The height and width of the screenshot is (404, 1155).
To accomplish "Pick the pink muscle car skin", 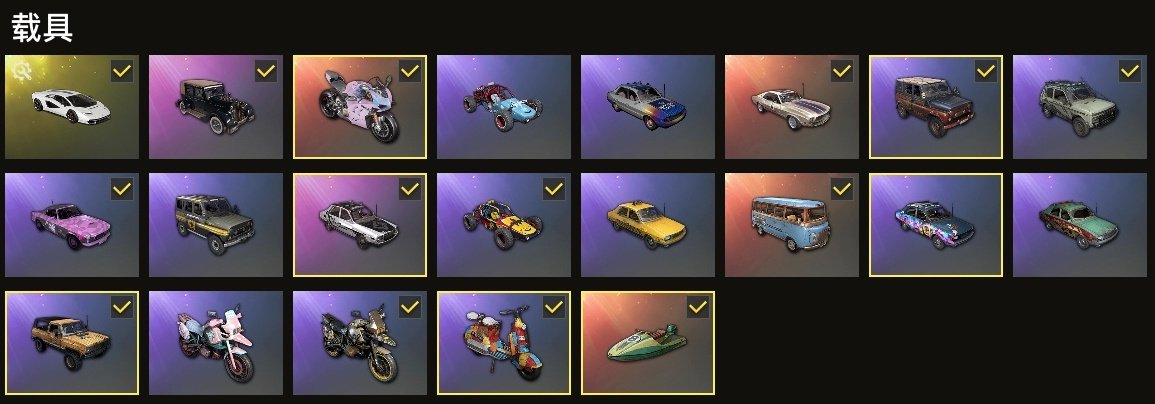I will click(71, 225).
